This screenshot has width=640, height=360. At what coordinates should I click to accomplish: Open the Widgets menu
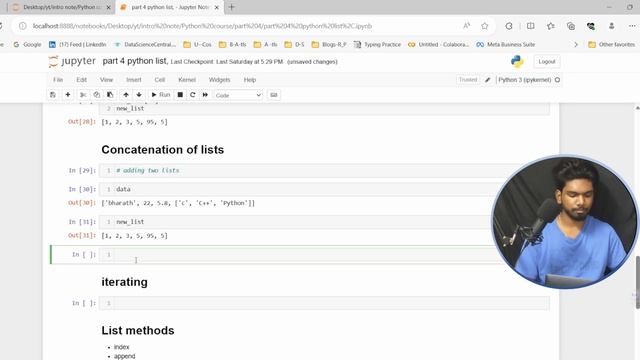[x=219, y=80]
